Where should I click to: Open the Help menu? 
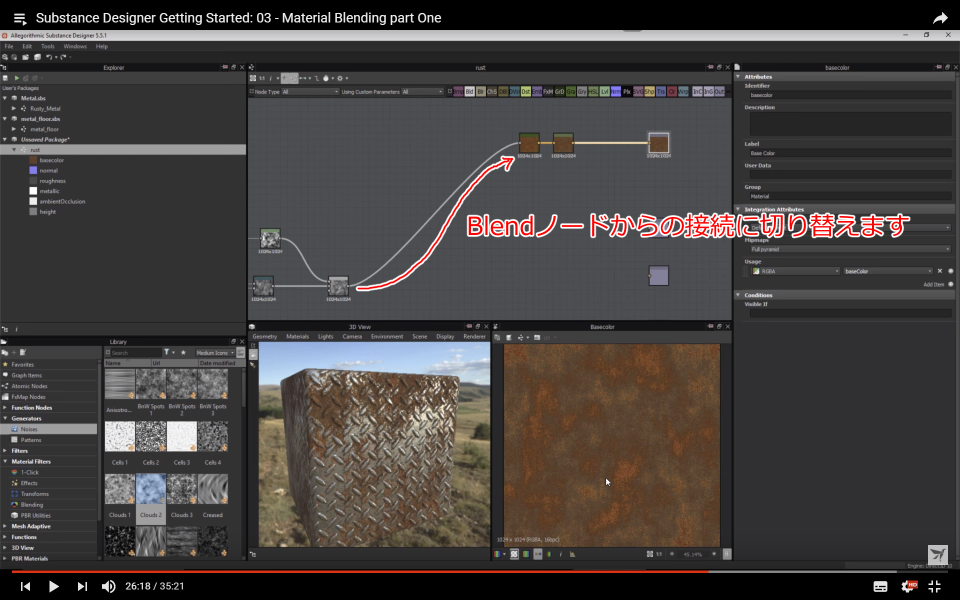(102, 47)
